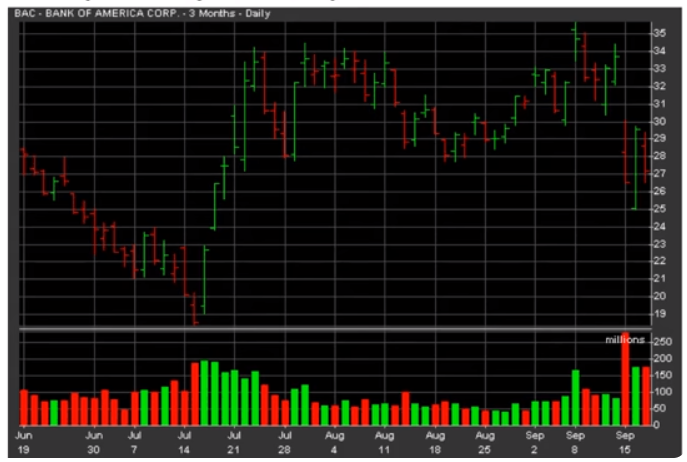687x462 pixels.
Task: Click price axis label 27
Action: pos(660,173)
